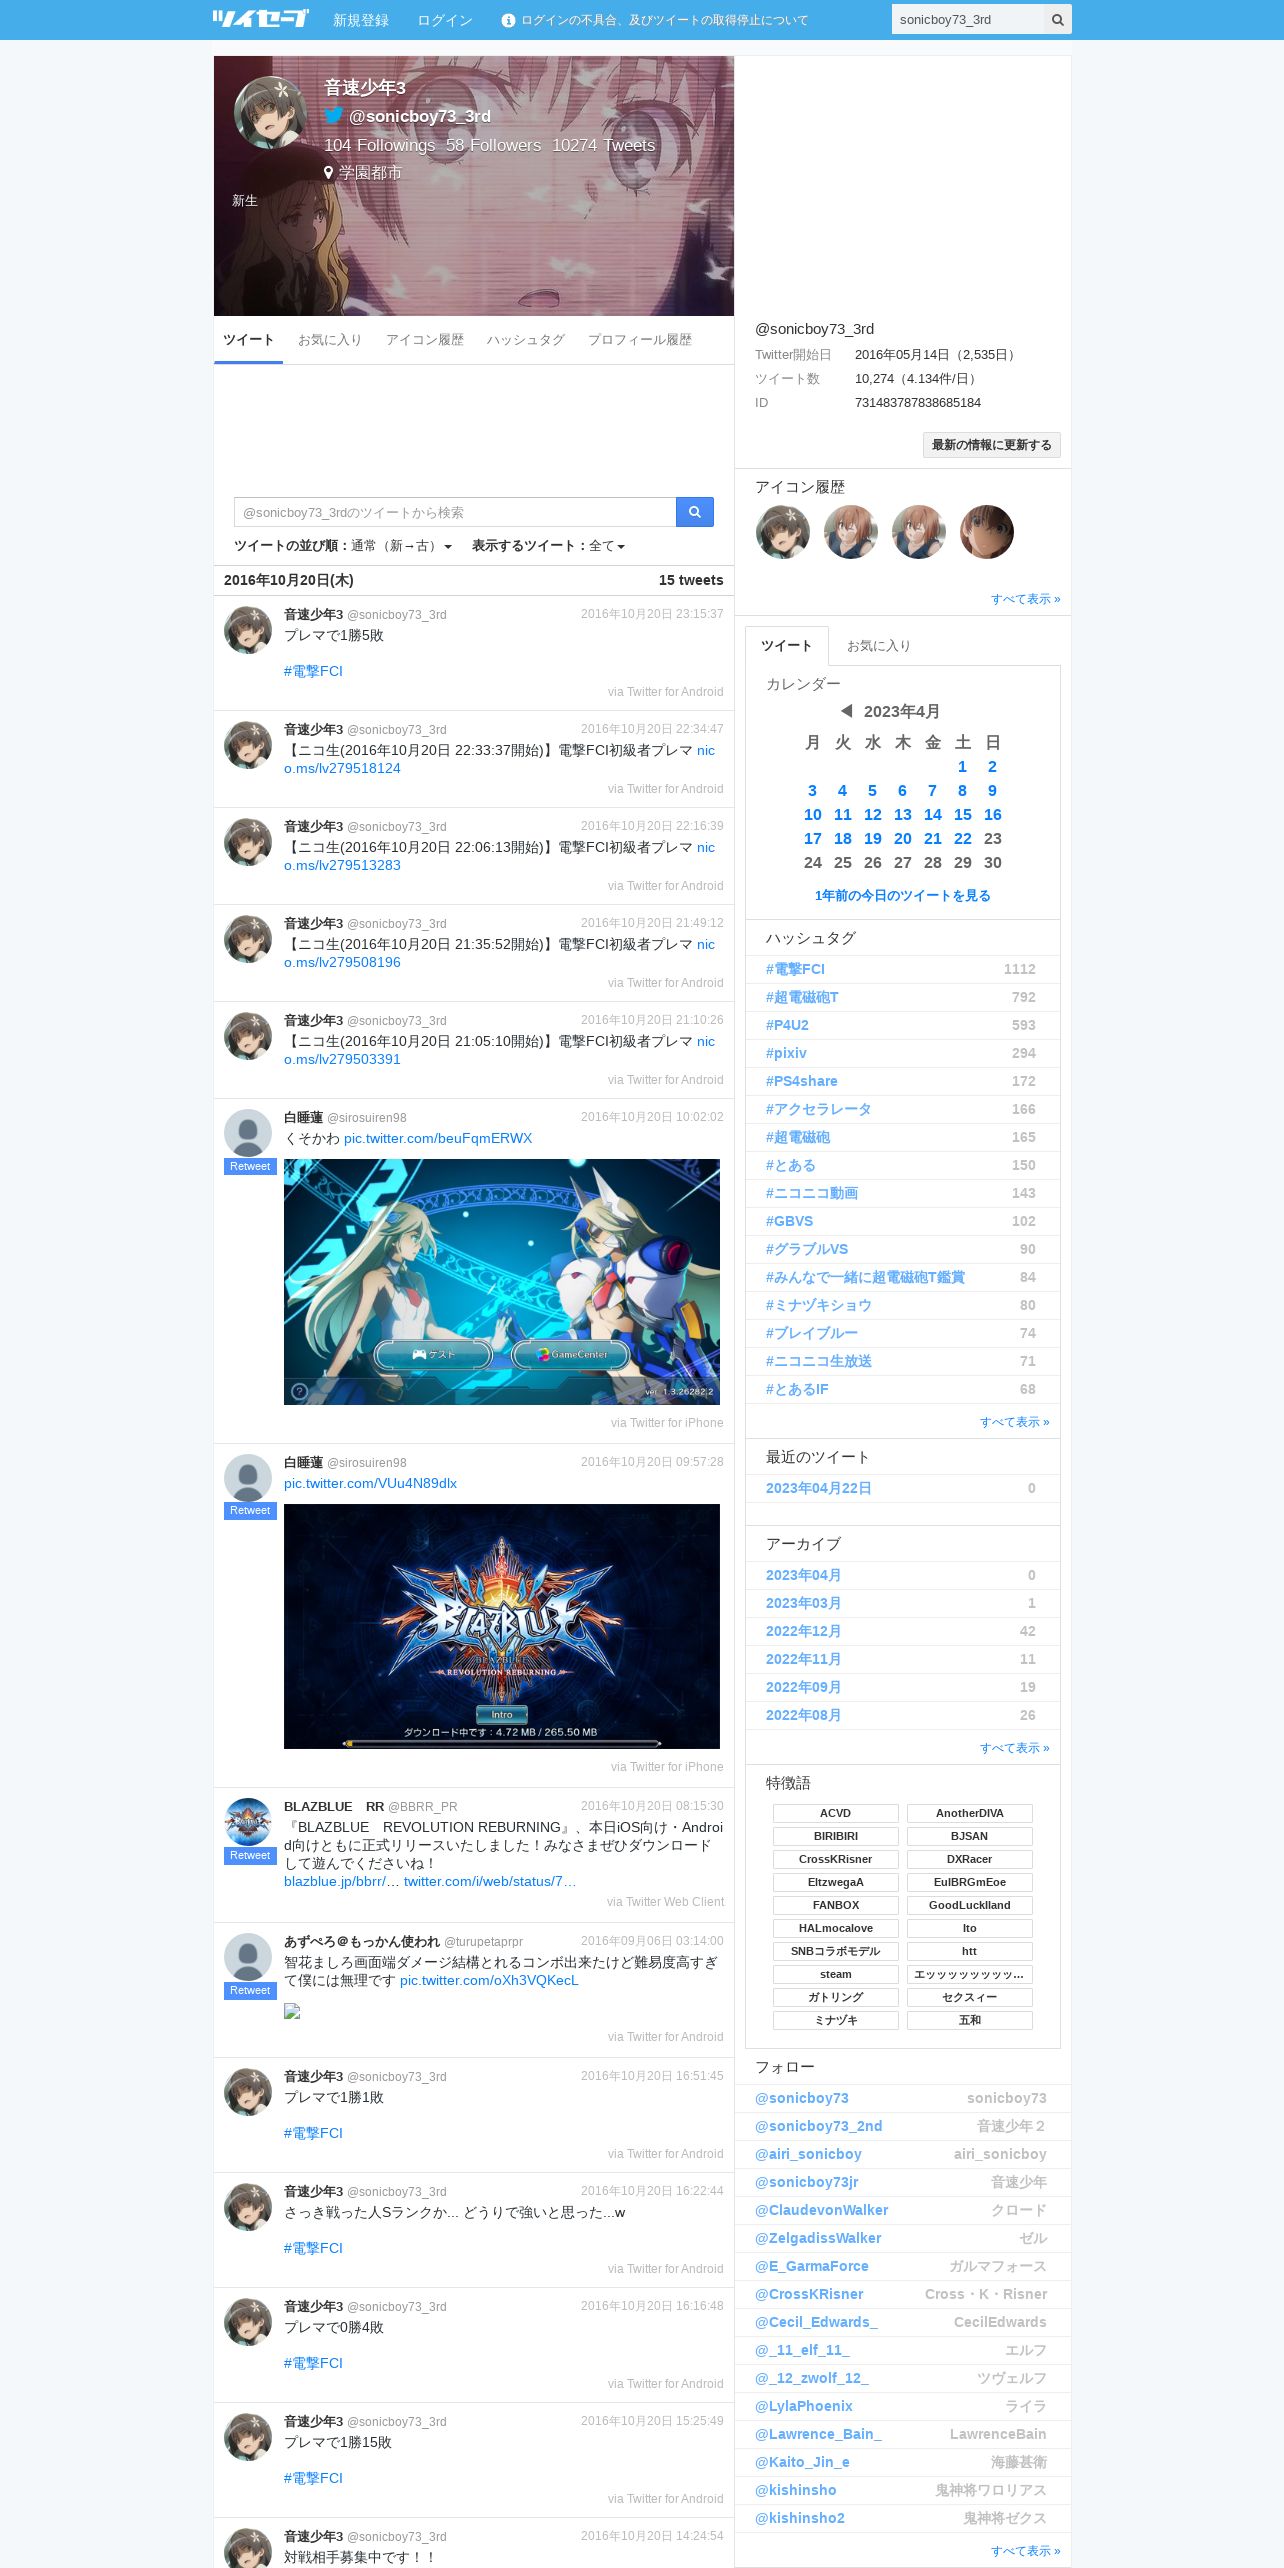
Task: Open followed account @LylaPhoenix
Action: (804, 2406)
